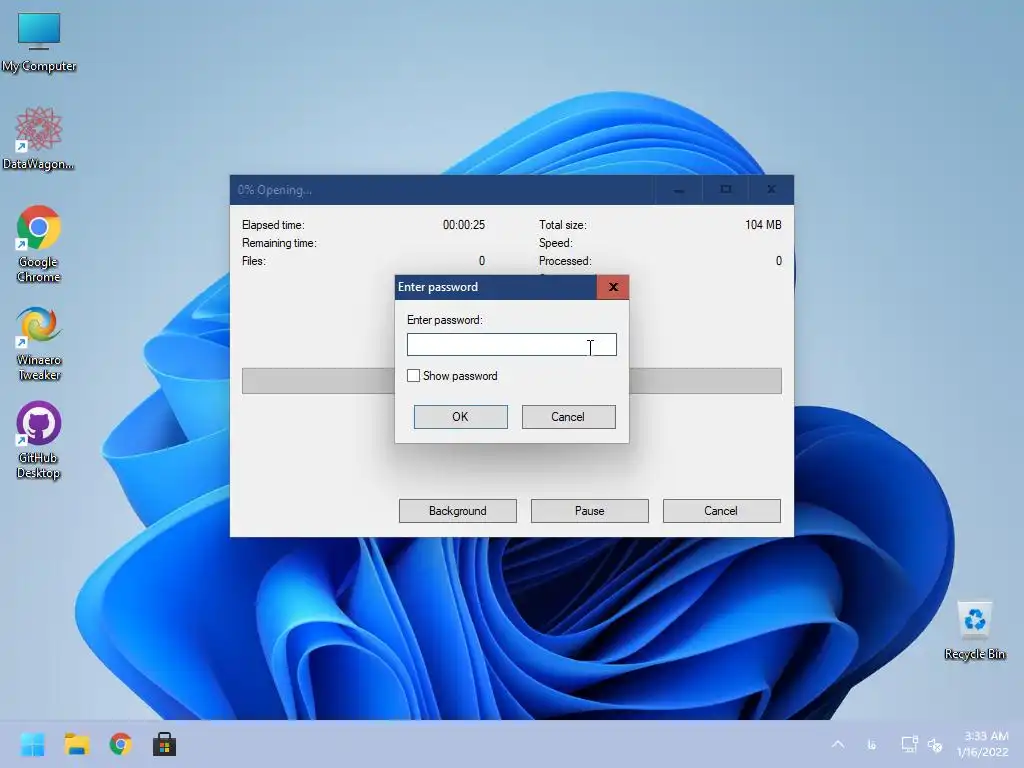Close the Enter password dialog

(x=613, y=287)
